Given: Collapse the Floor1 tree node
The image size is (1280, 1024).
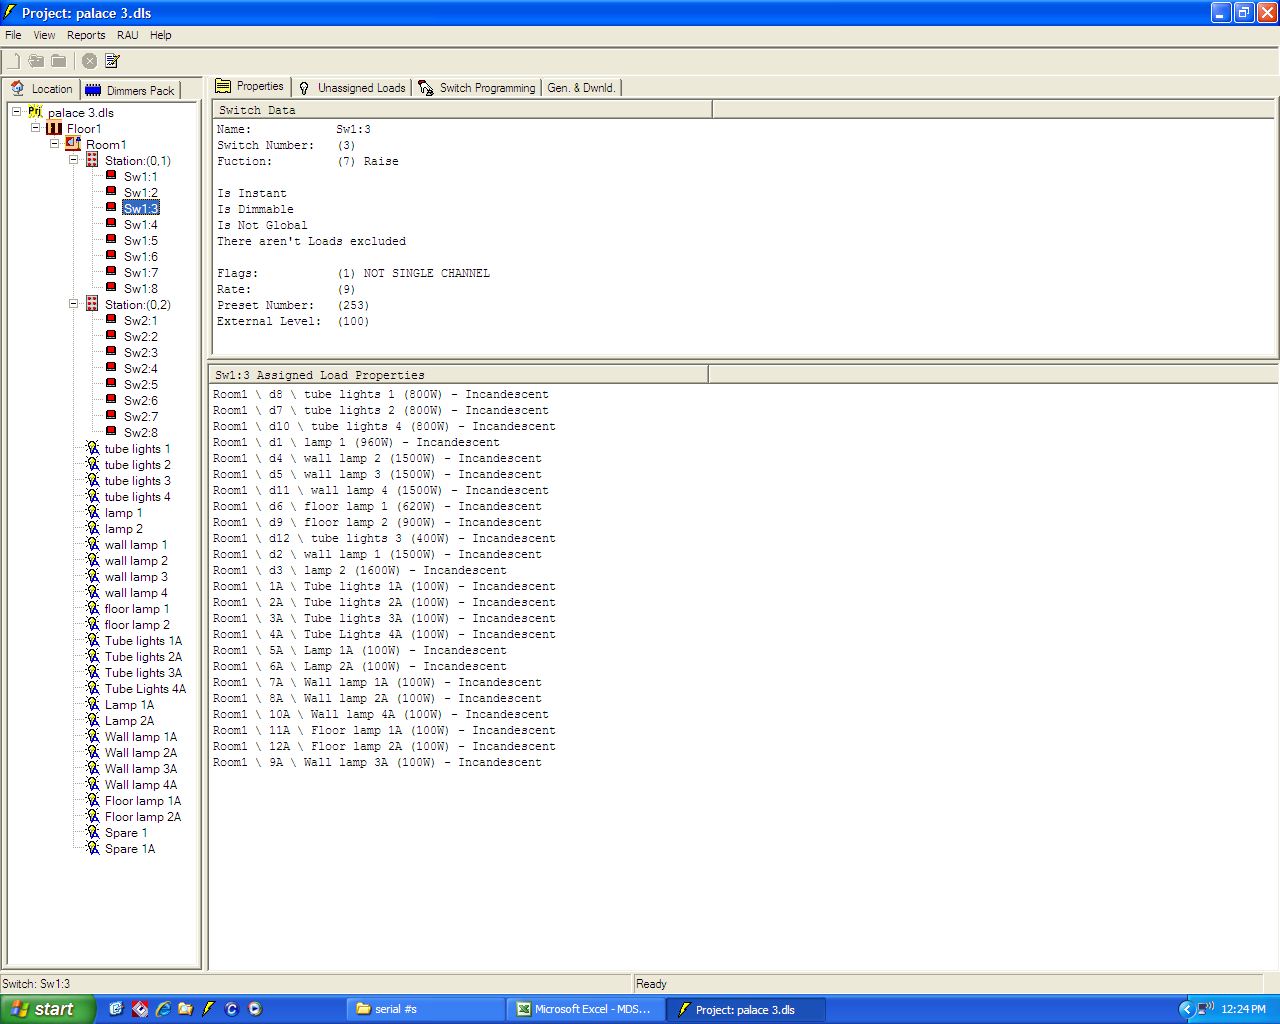Looking at the screenshot, I should coord(35,128).
